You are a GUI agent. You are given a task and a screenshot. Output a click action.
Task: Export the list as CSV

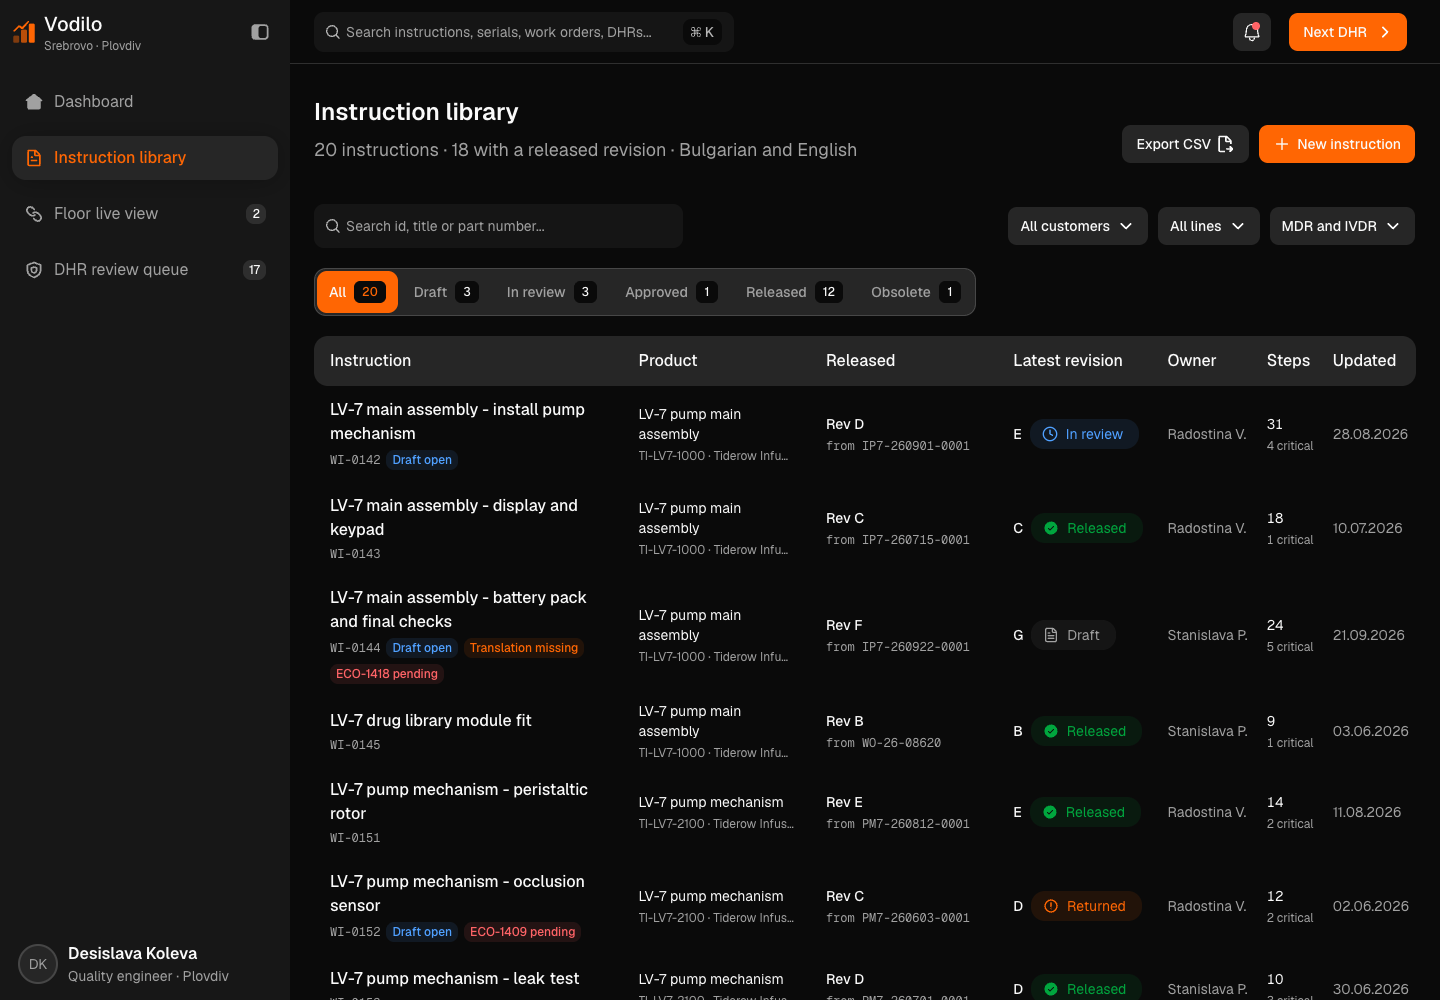pyautogui.click(x=1185, y=144)
